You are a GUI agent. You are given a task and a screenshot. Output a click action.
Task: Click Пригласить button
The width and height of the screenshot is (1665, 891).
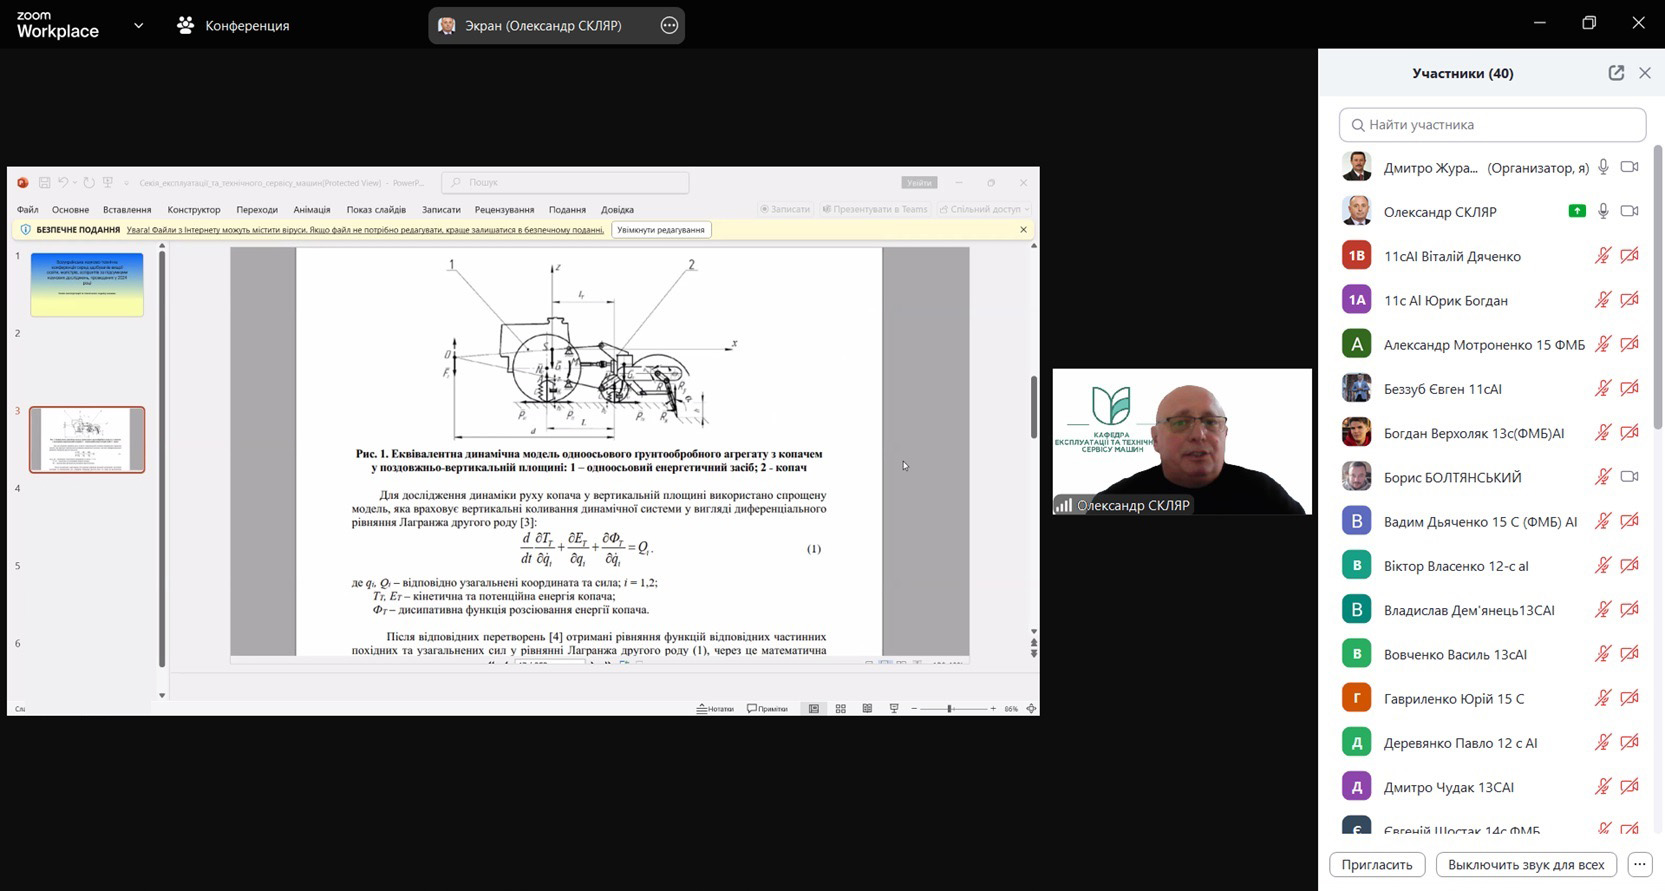pyautogui.click(x=1376, y=864)
